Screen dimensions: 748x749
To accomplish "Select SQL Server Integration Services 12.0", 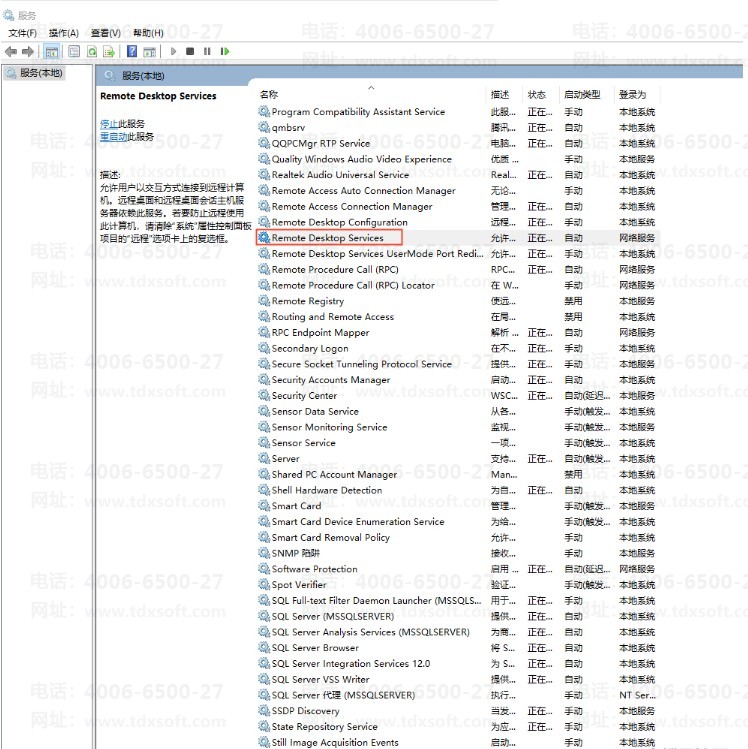I will (459, 663).
